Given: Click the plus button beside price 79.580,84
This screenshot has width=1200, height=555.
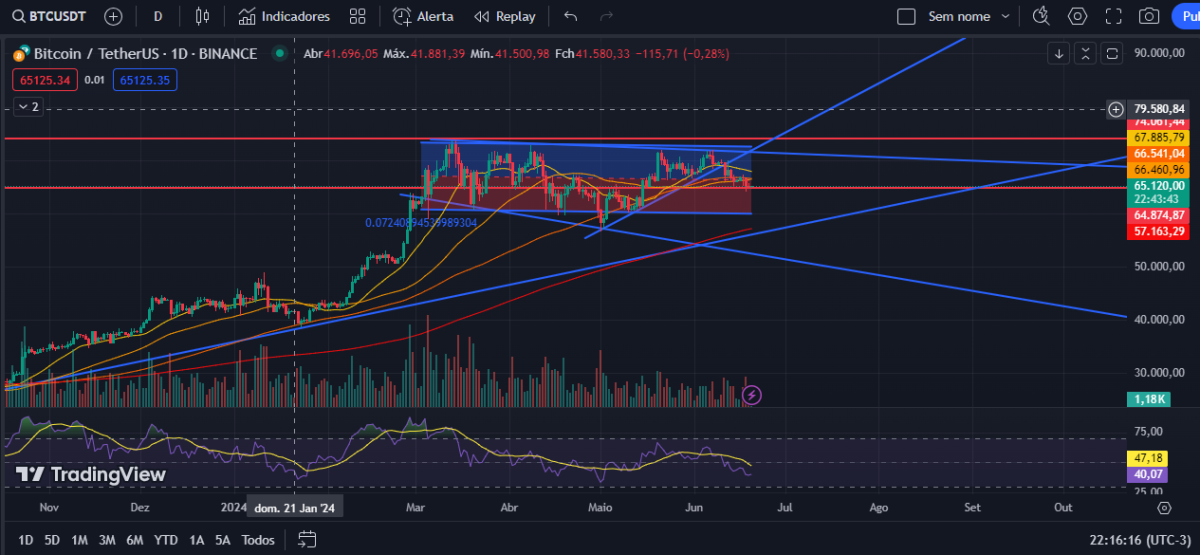Looking at the screenshot, I should pos(1116,109).
